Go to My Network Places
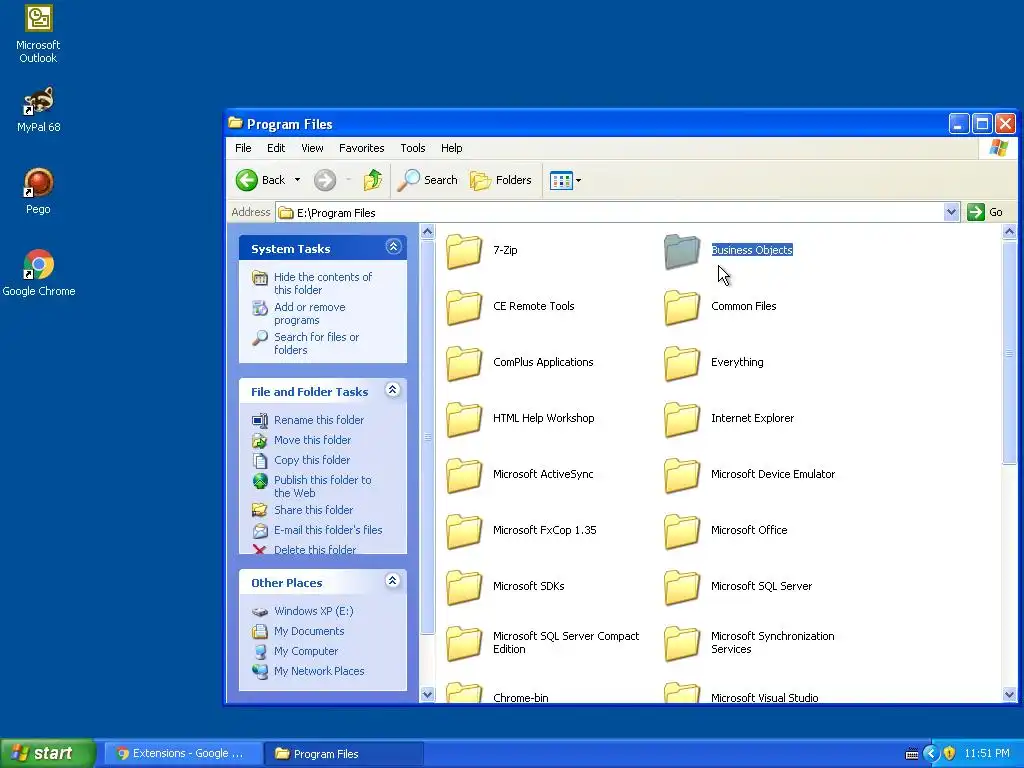Viewport: 1024px width, 768px height. pos(308,671)
